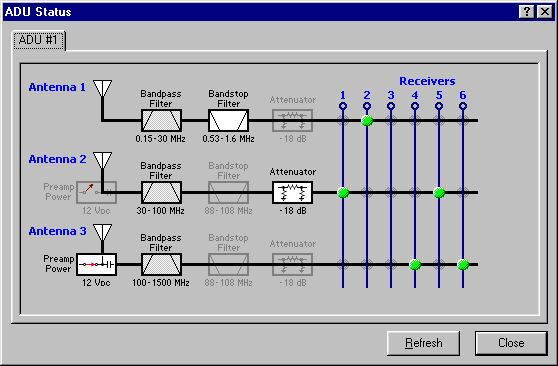Select the ADU #1 tab
The width and height of the screenshot is (558, 366).
pyautogui.click(x=39, y=40)
